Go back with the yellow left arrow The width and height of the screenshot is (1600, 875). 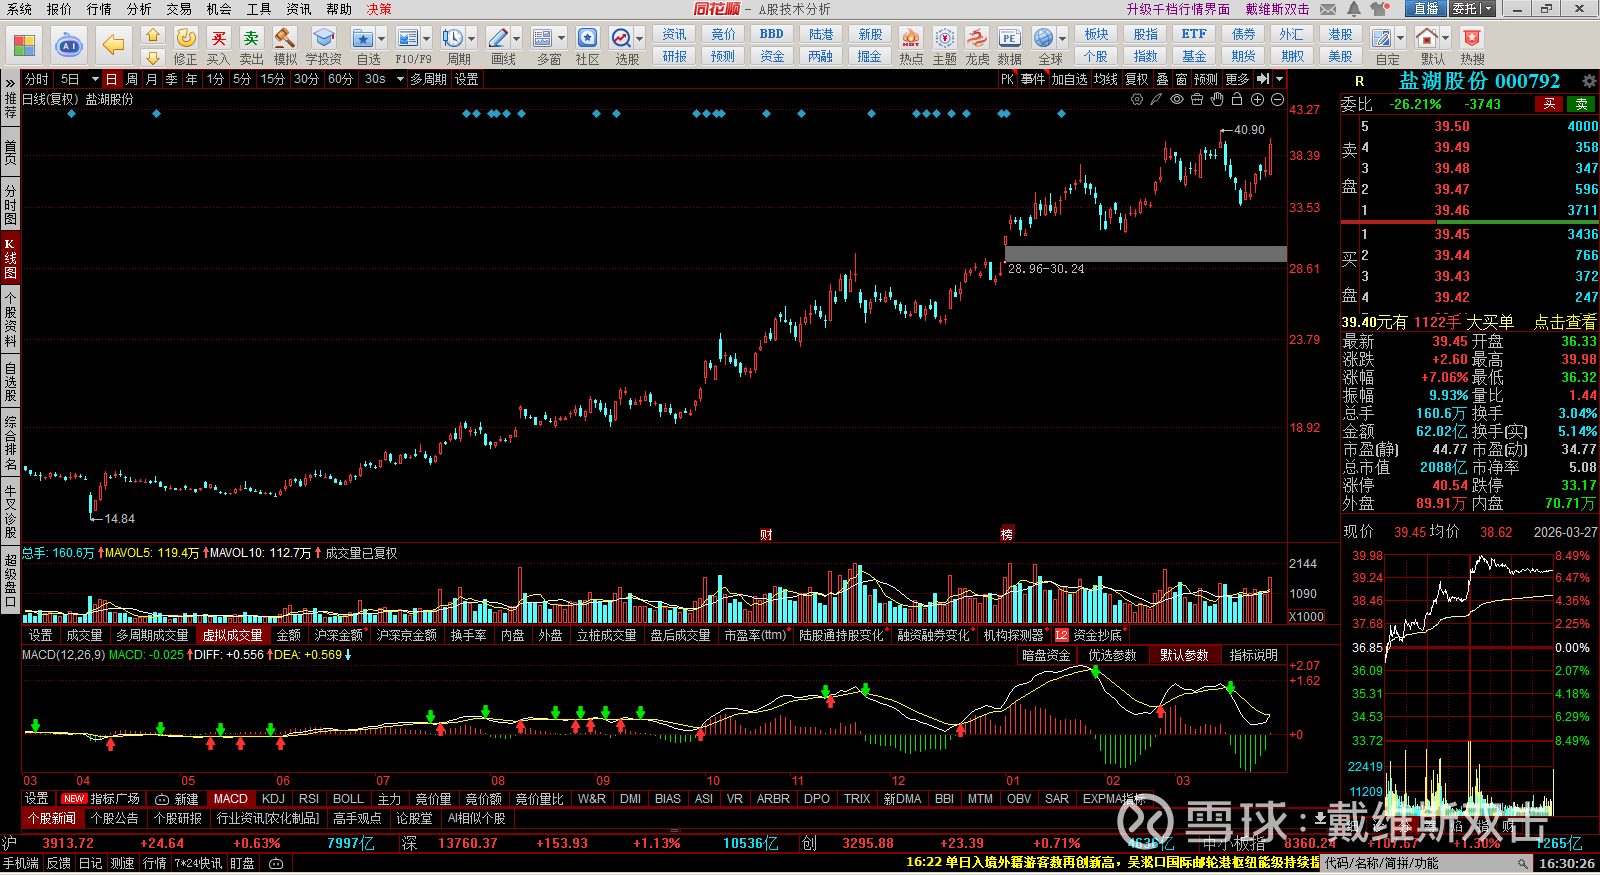[114, 45]
